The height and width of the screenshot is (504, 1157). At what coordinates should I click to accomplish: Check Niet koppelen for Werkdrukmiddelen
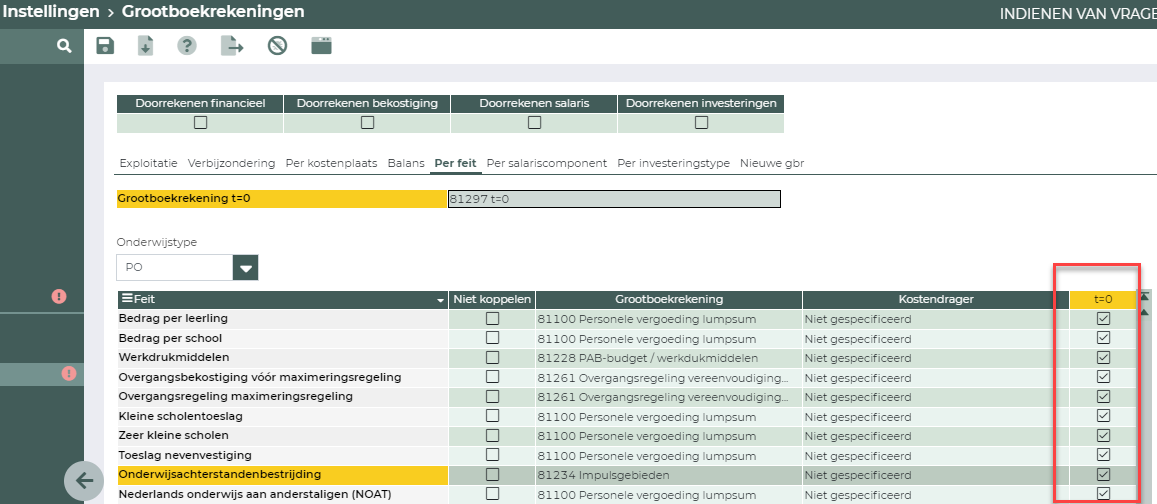(492, 357)
